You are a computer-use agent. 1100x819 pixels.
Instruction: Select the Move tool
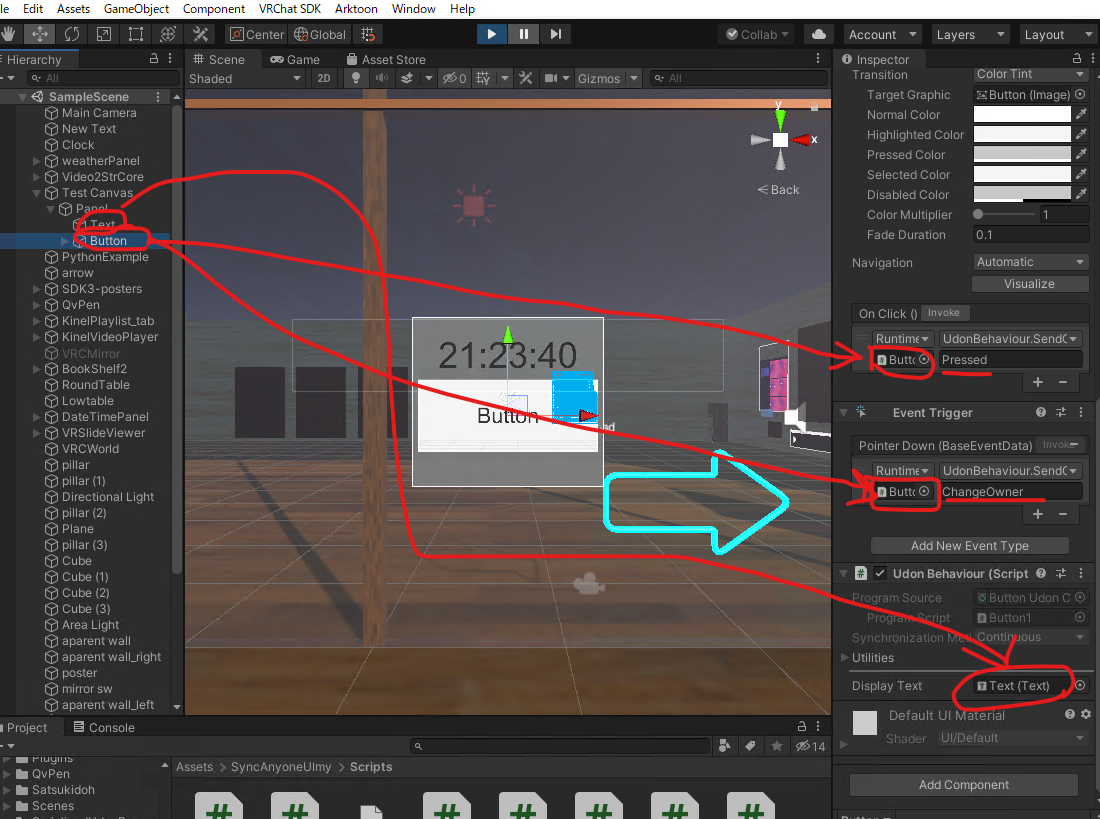39,33
